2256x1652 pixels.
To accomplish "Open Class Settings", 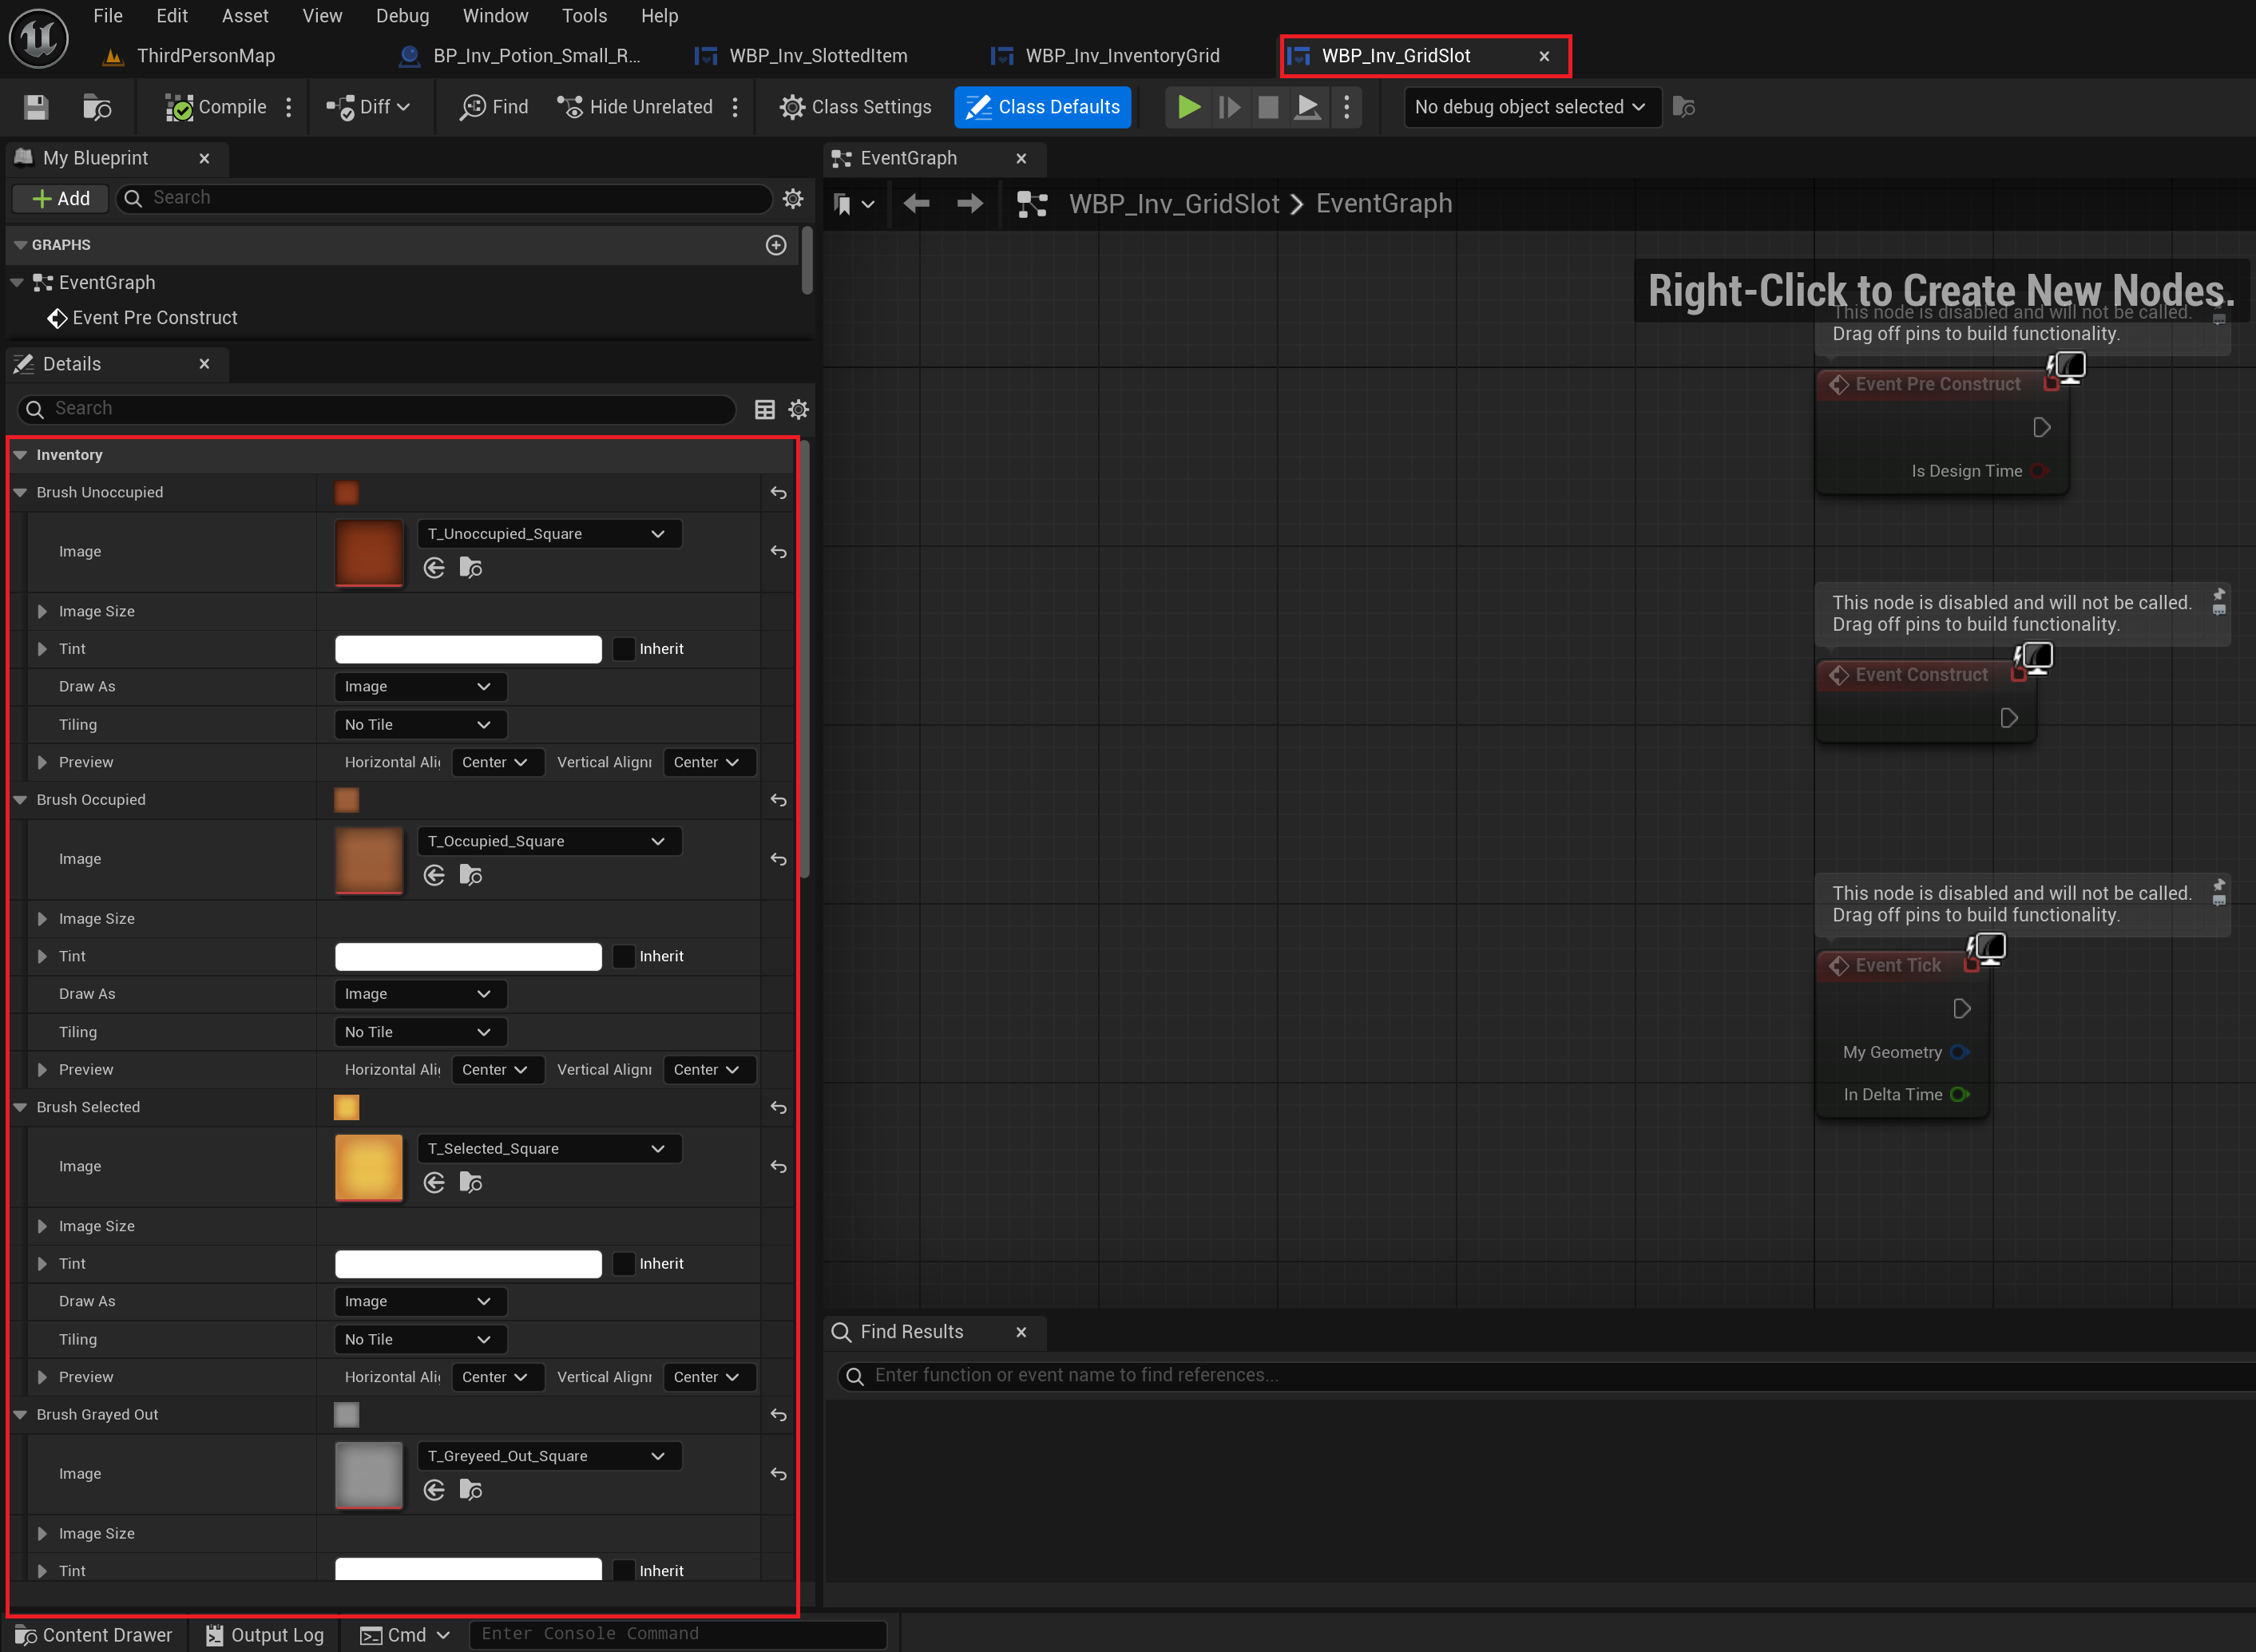I will [x=856, y=107].
